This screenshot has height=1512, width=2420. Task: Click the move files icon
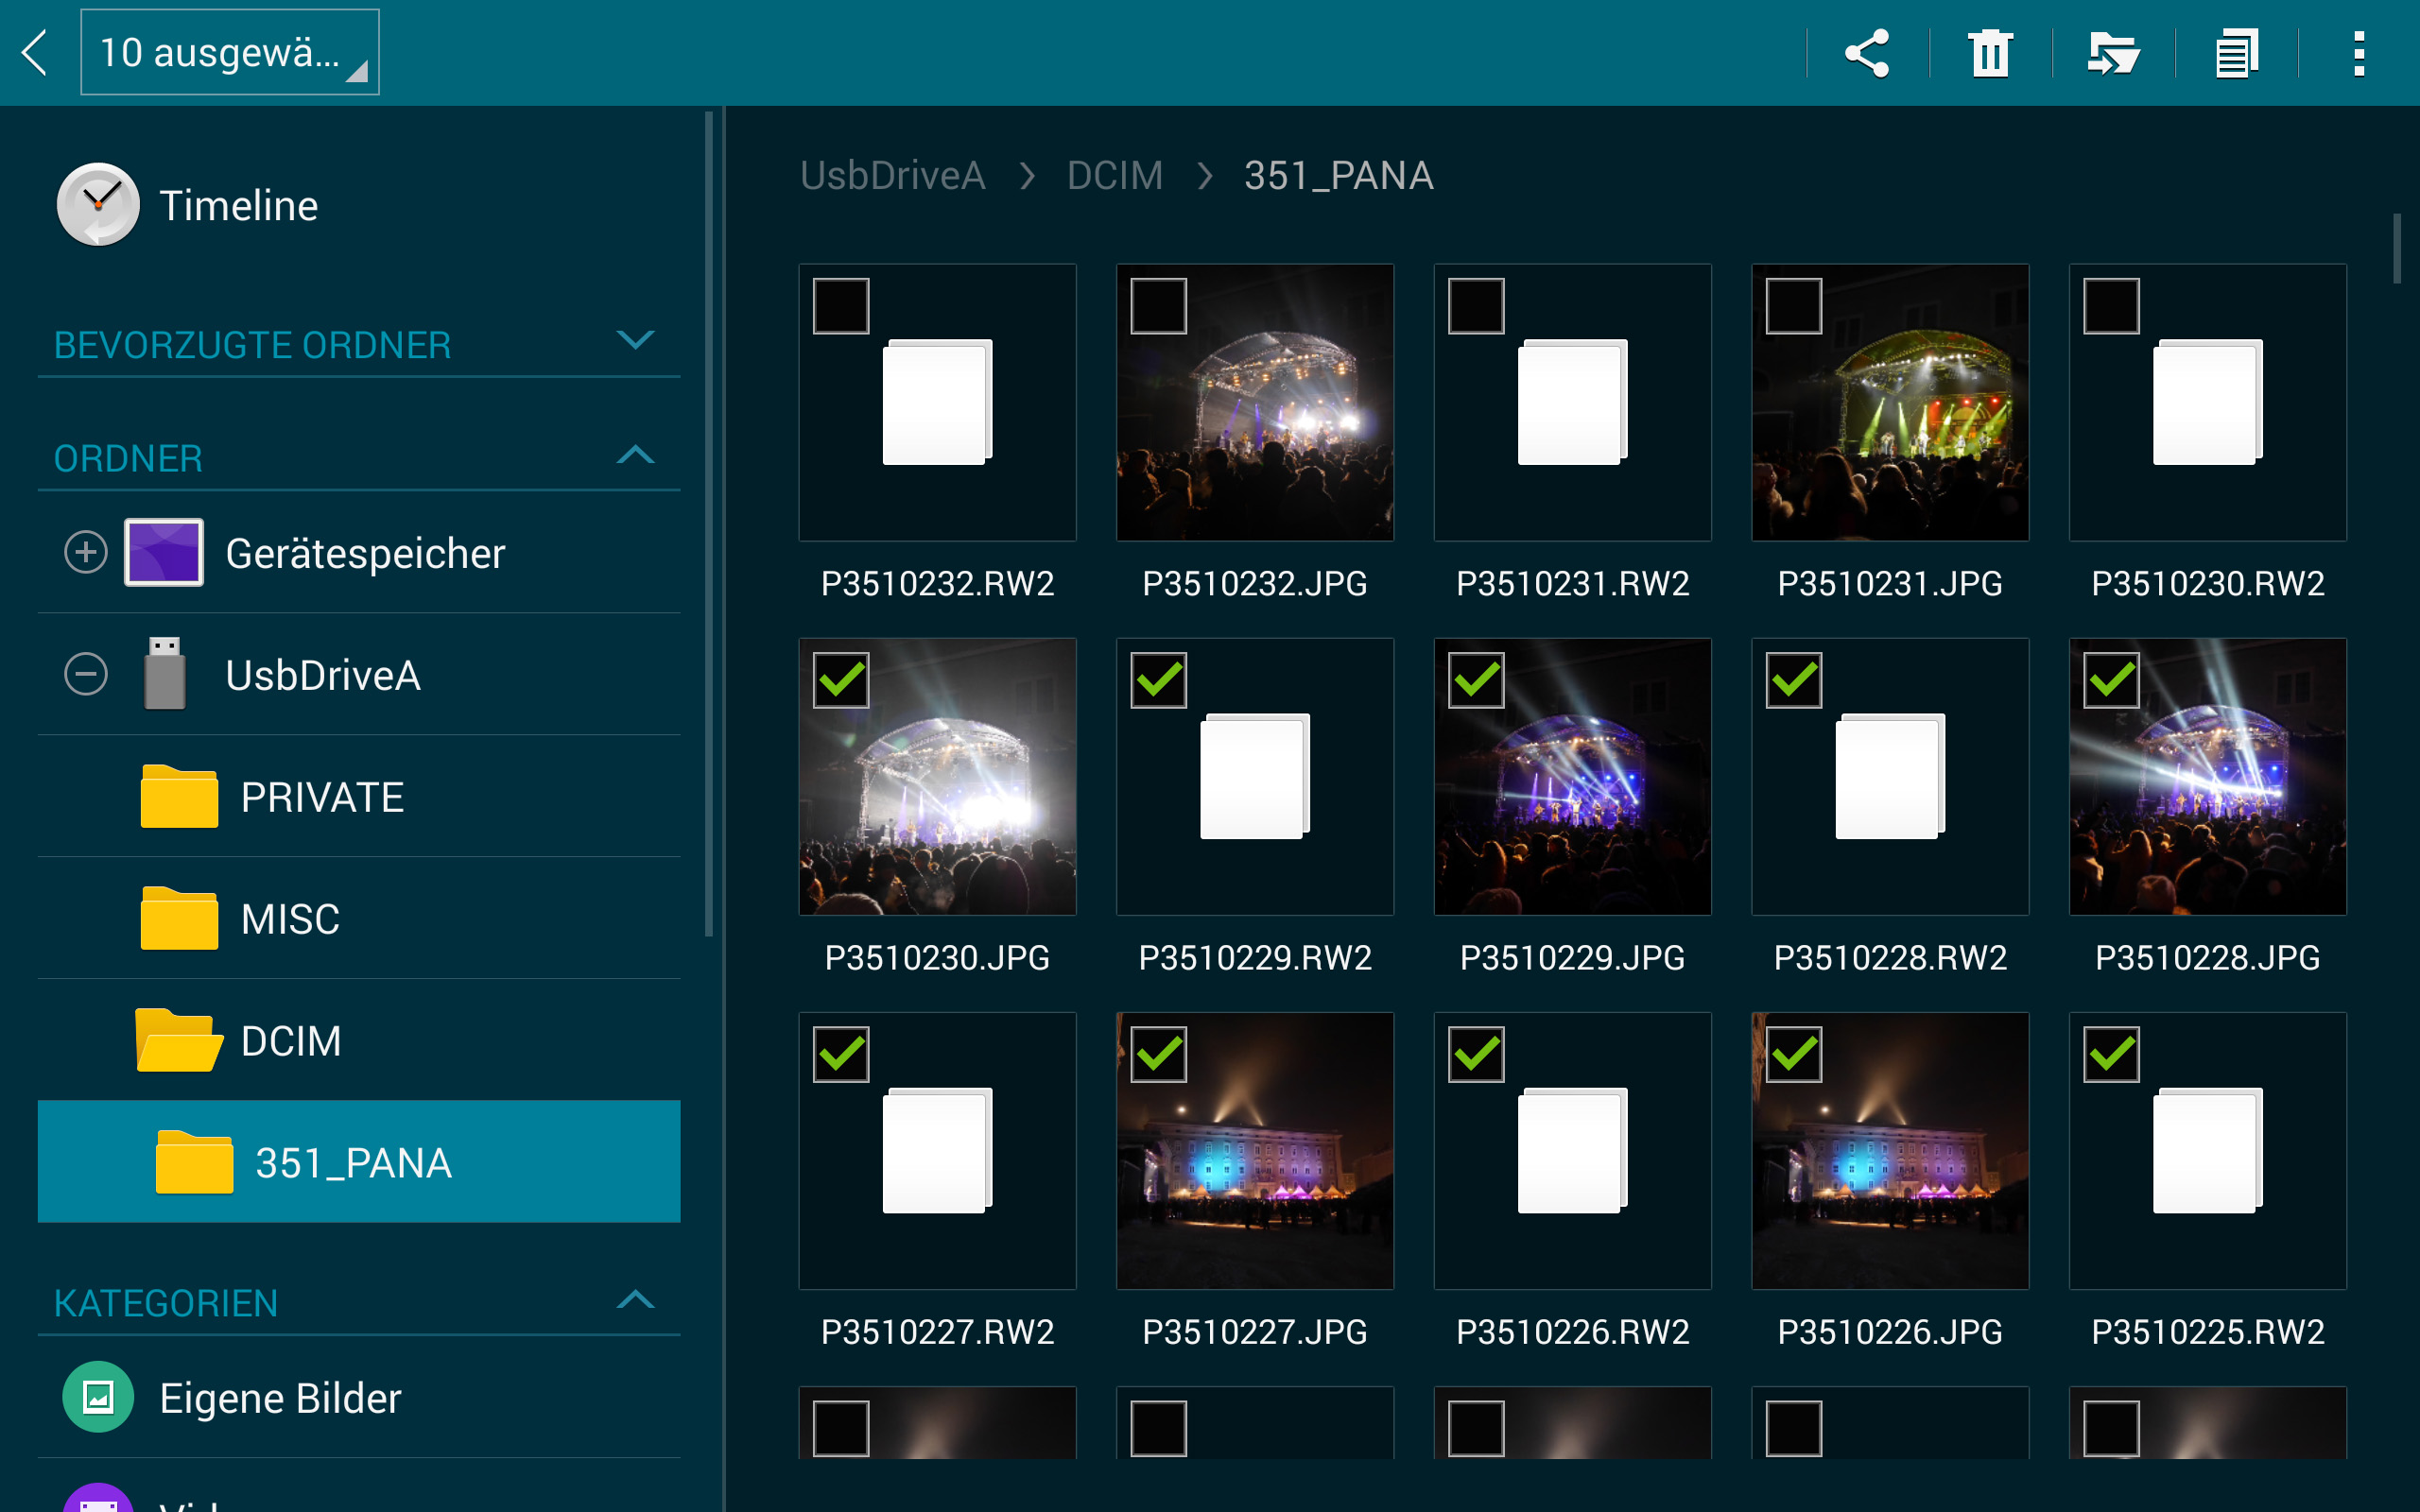click(x=2113, y=53)
